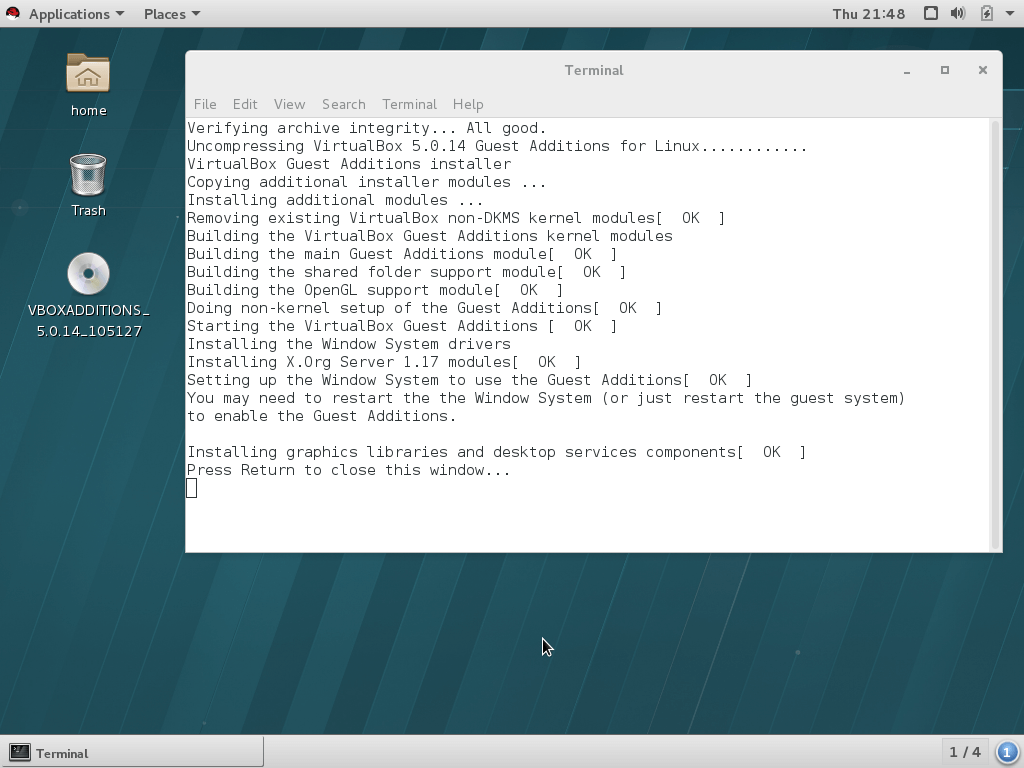Minimize the Terminal window
The width and height of the screenshot is (1024, 768).
coord(907,71)
